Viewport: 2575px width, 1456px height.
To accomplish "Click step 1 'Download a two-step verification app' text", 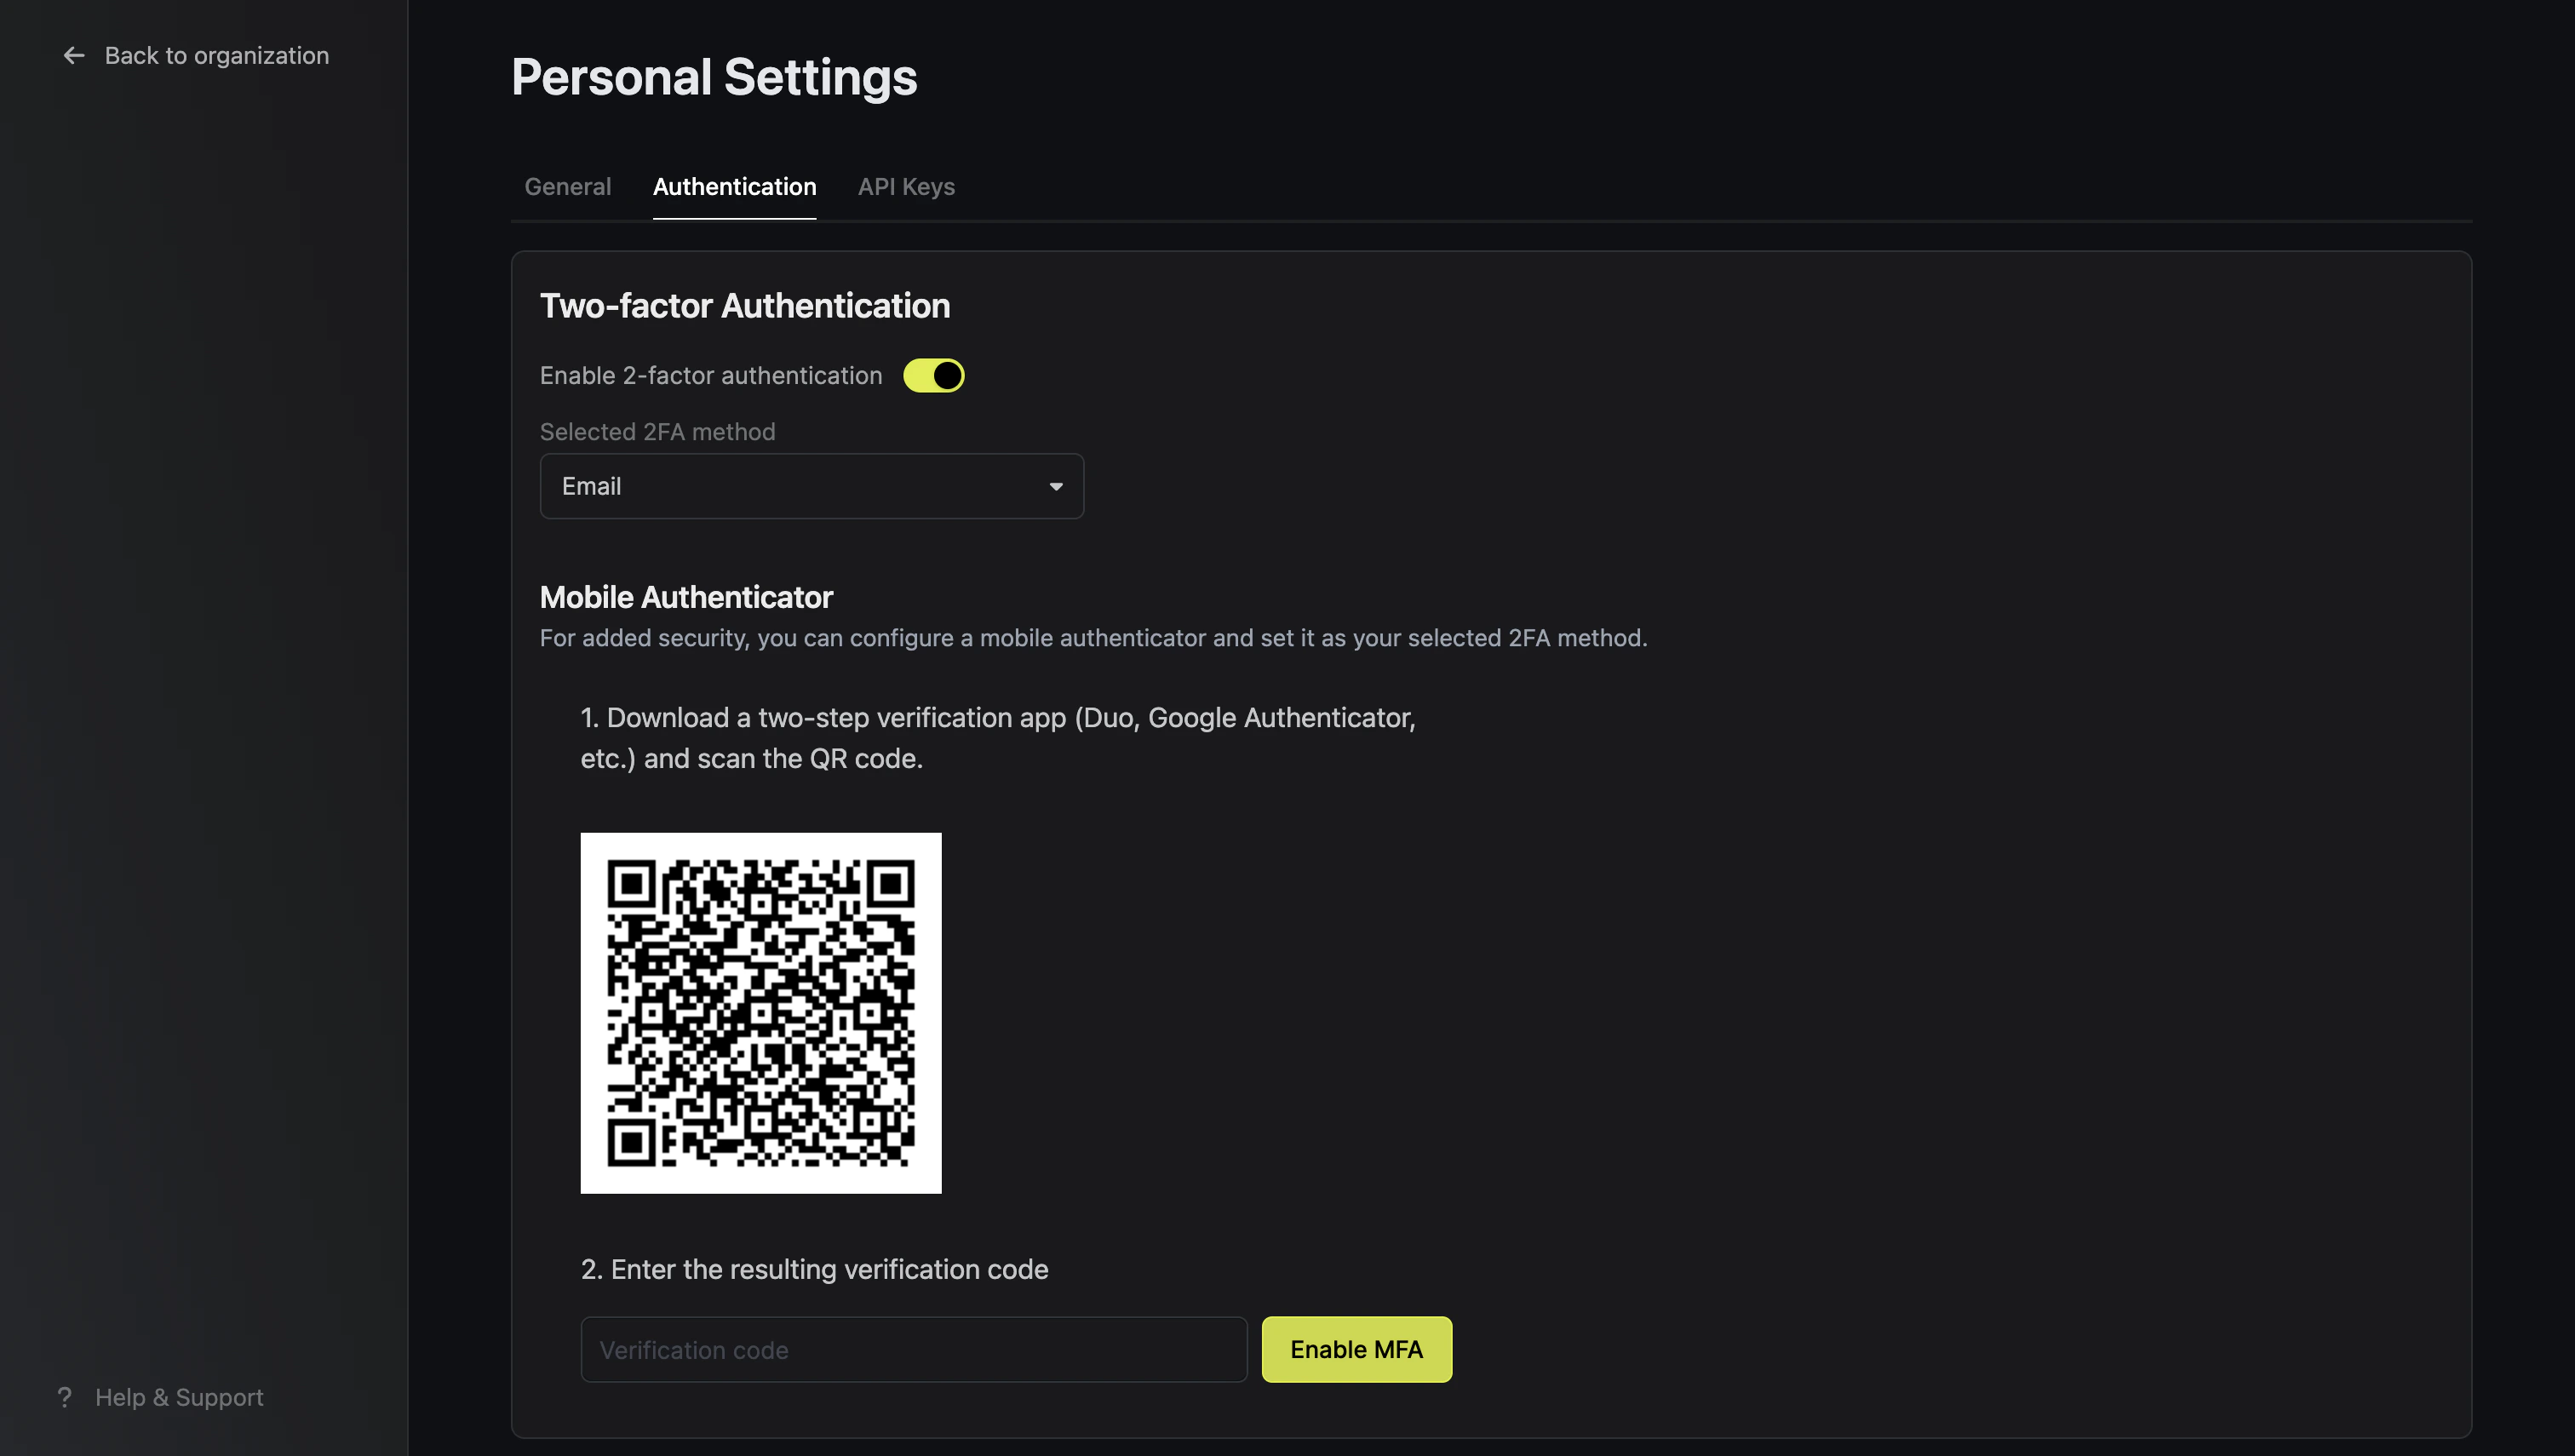I will point(998,738).
